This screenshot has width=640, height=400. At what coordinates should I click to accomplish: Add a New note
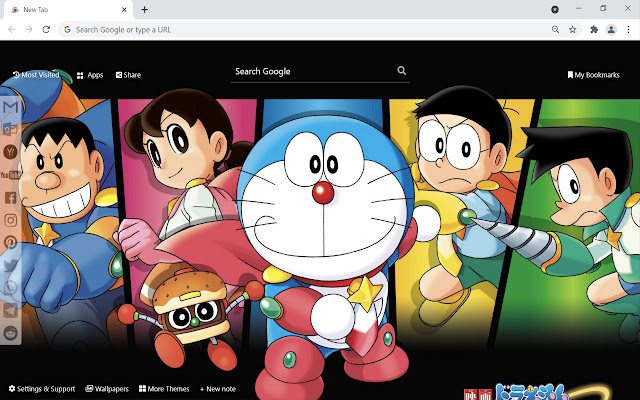point(218,389)
